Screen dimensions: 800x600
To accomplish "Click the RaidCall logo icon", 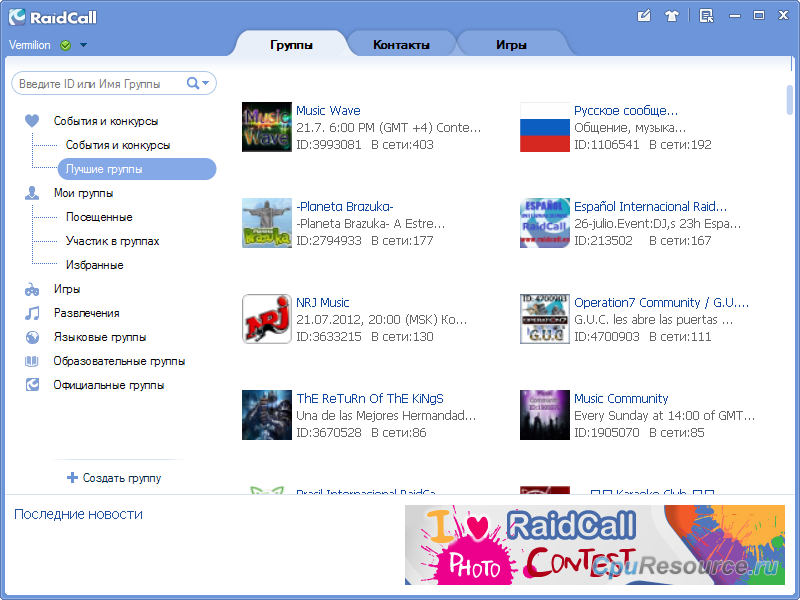I will 17,17.
